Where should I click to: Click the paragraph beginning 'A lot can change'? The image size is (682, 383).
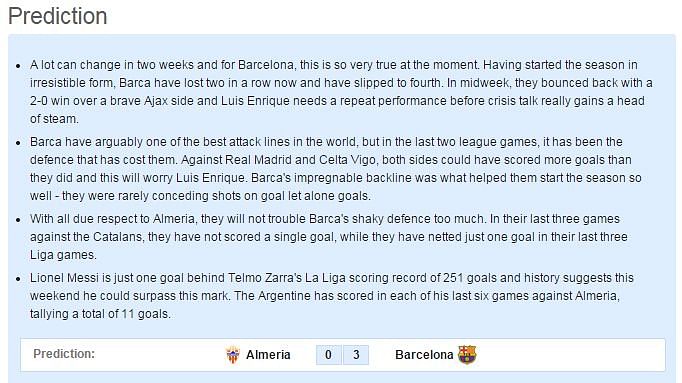point(341,92)
